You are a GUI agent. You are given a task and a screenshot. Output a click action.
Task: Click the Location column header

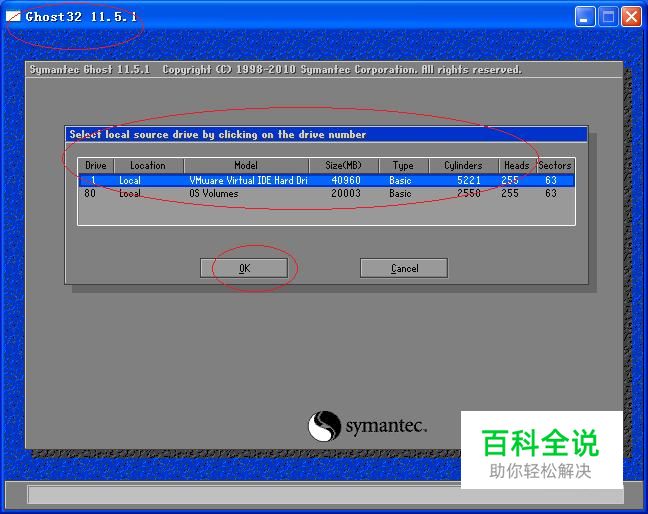pyautogui.click(x=148, y=165)
